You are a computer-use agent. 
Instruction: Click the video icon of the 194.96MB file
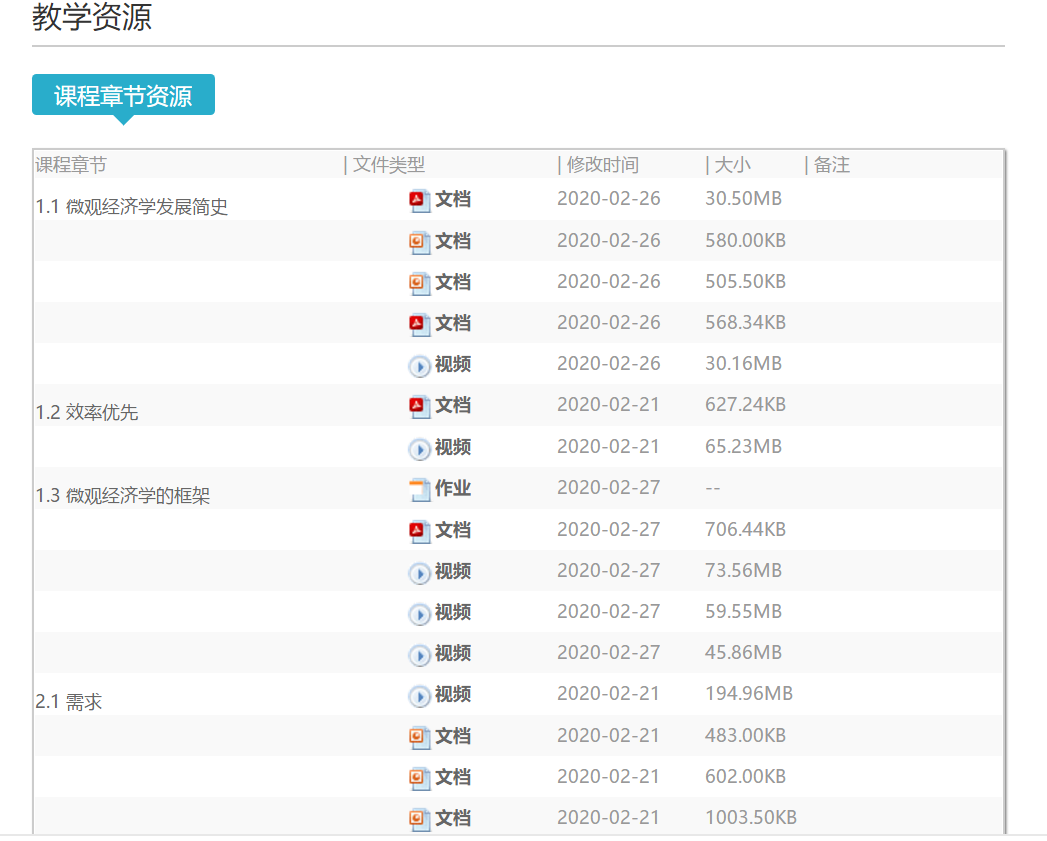pyautogui.click(x=419, y=696)
